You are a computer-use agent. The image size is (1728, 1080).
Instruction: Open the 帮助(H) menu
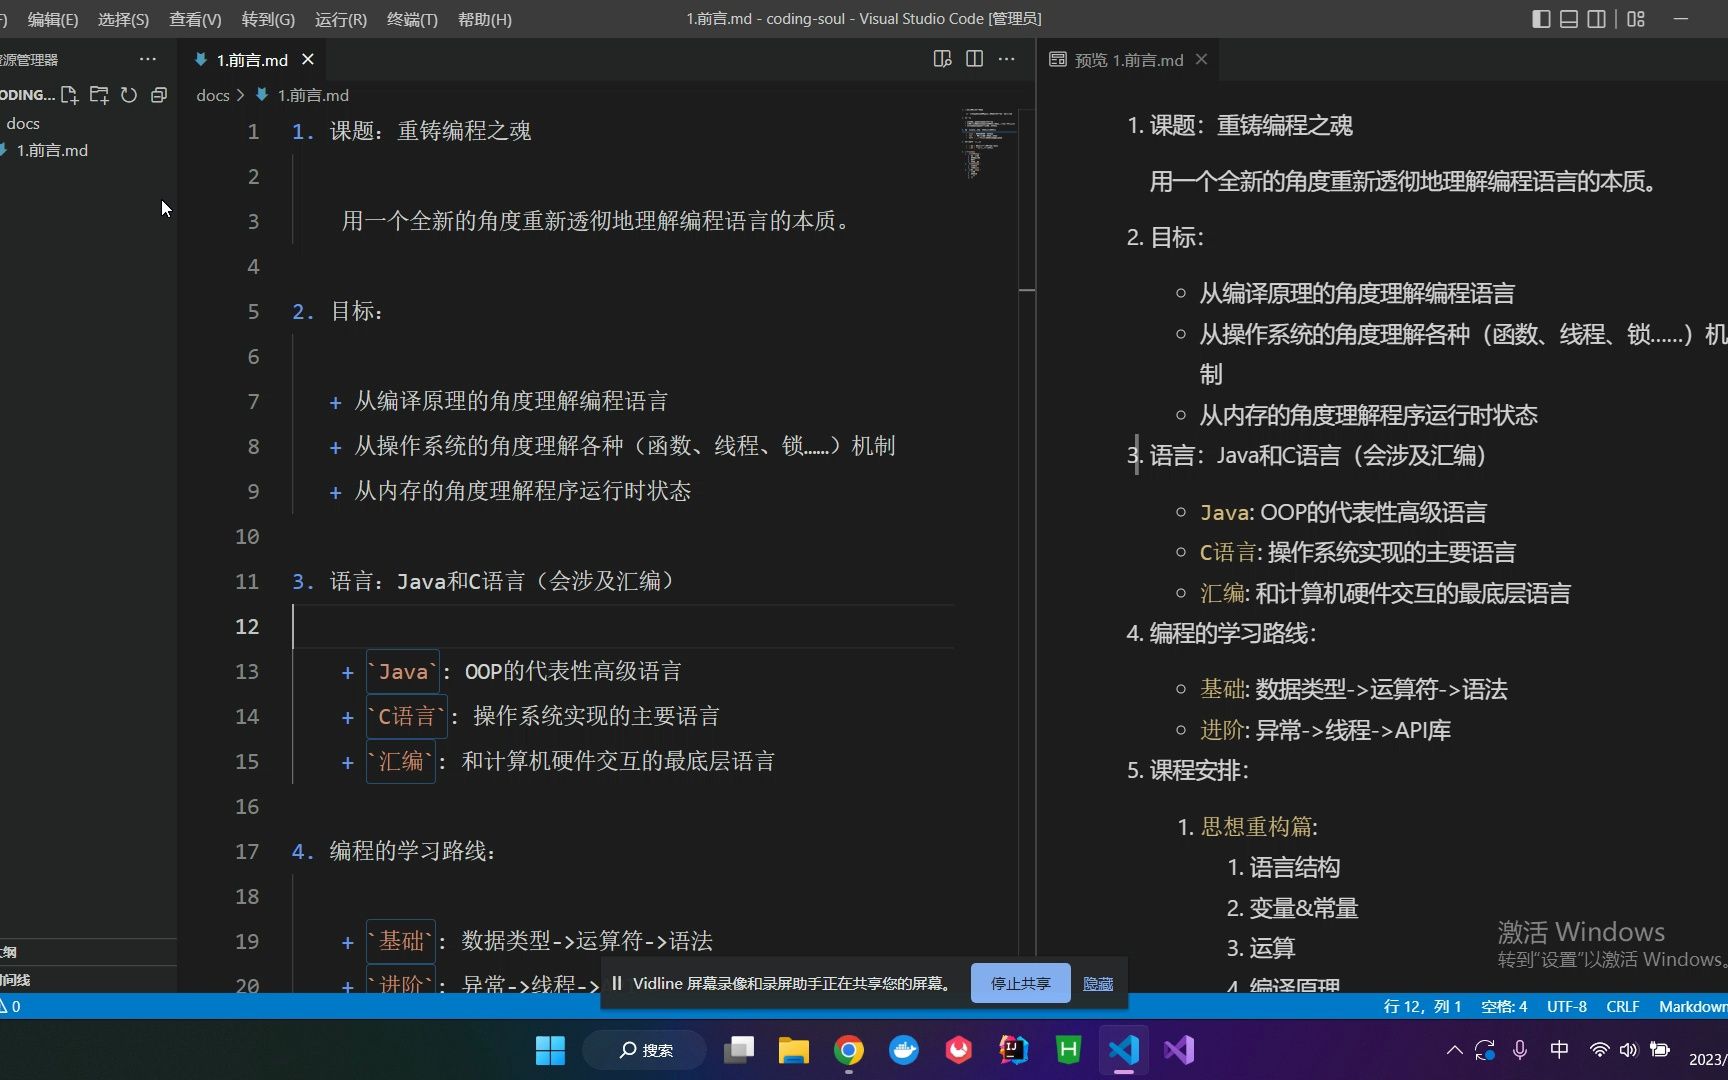485,19
